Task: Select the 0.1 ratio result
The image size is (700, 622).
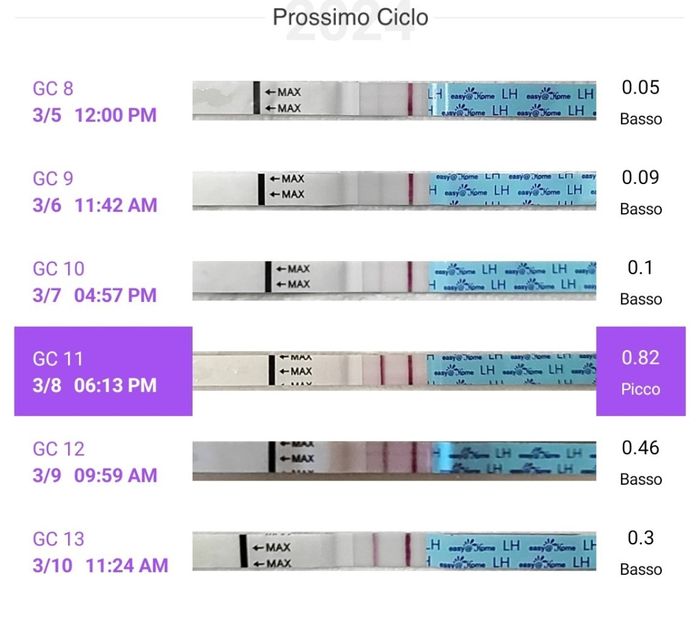Action: point(640,268)
